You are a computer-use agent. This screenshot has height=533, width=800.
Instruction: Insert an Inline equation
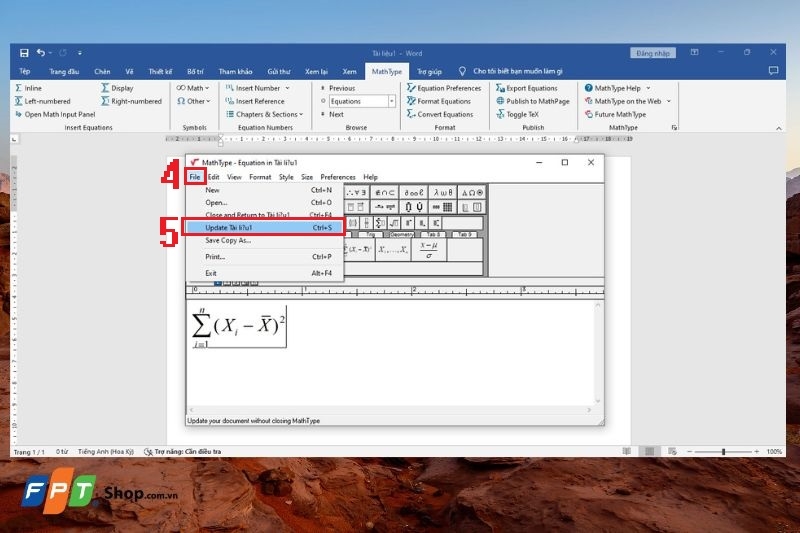[29, 88]
